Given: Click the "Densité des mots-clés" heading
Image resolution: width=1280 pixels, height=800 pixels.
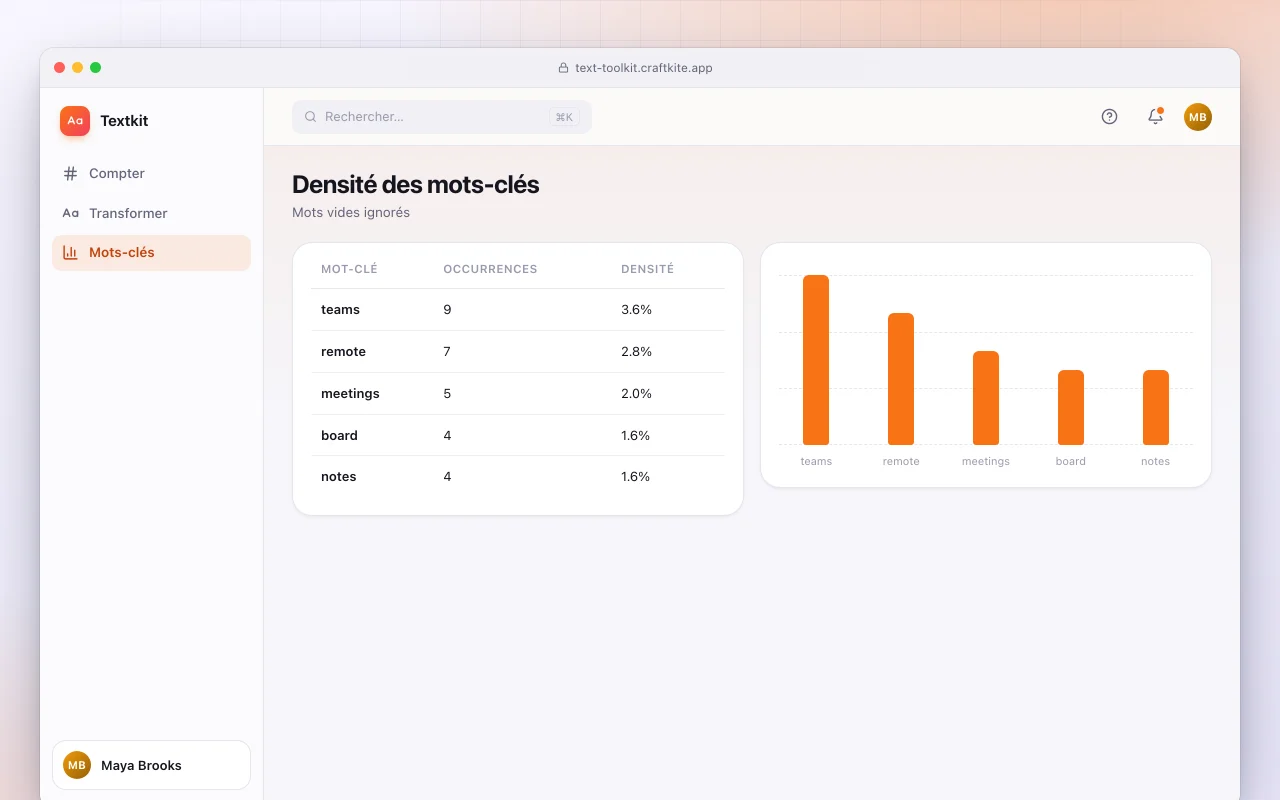Looking at the screenshot, I should tap(415, 185).
